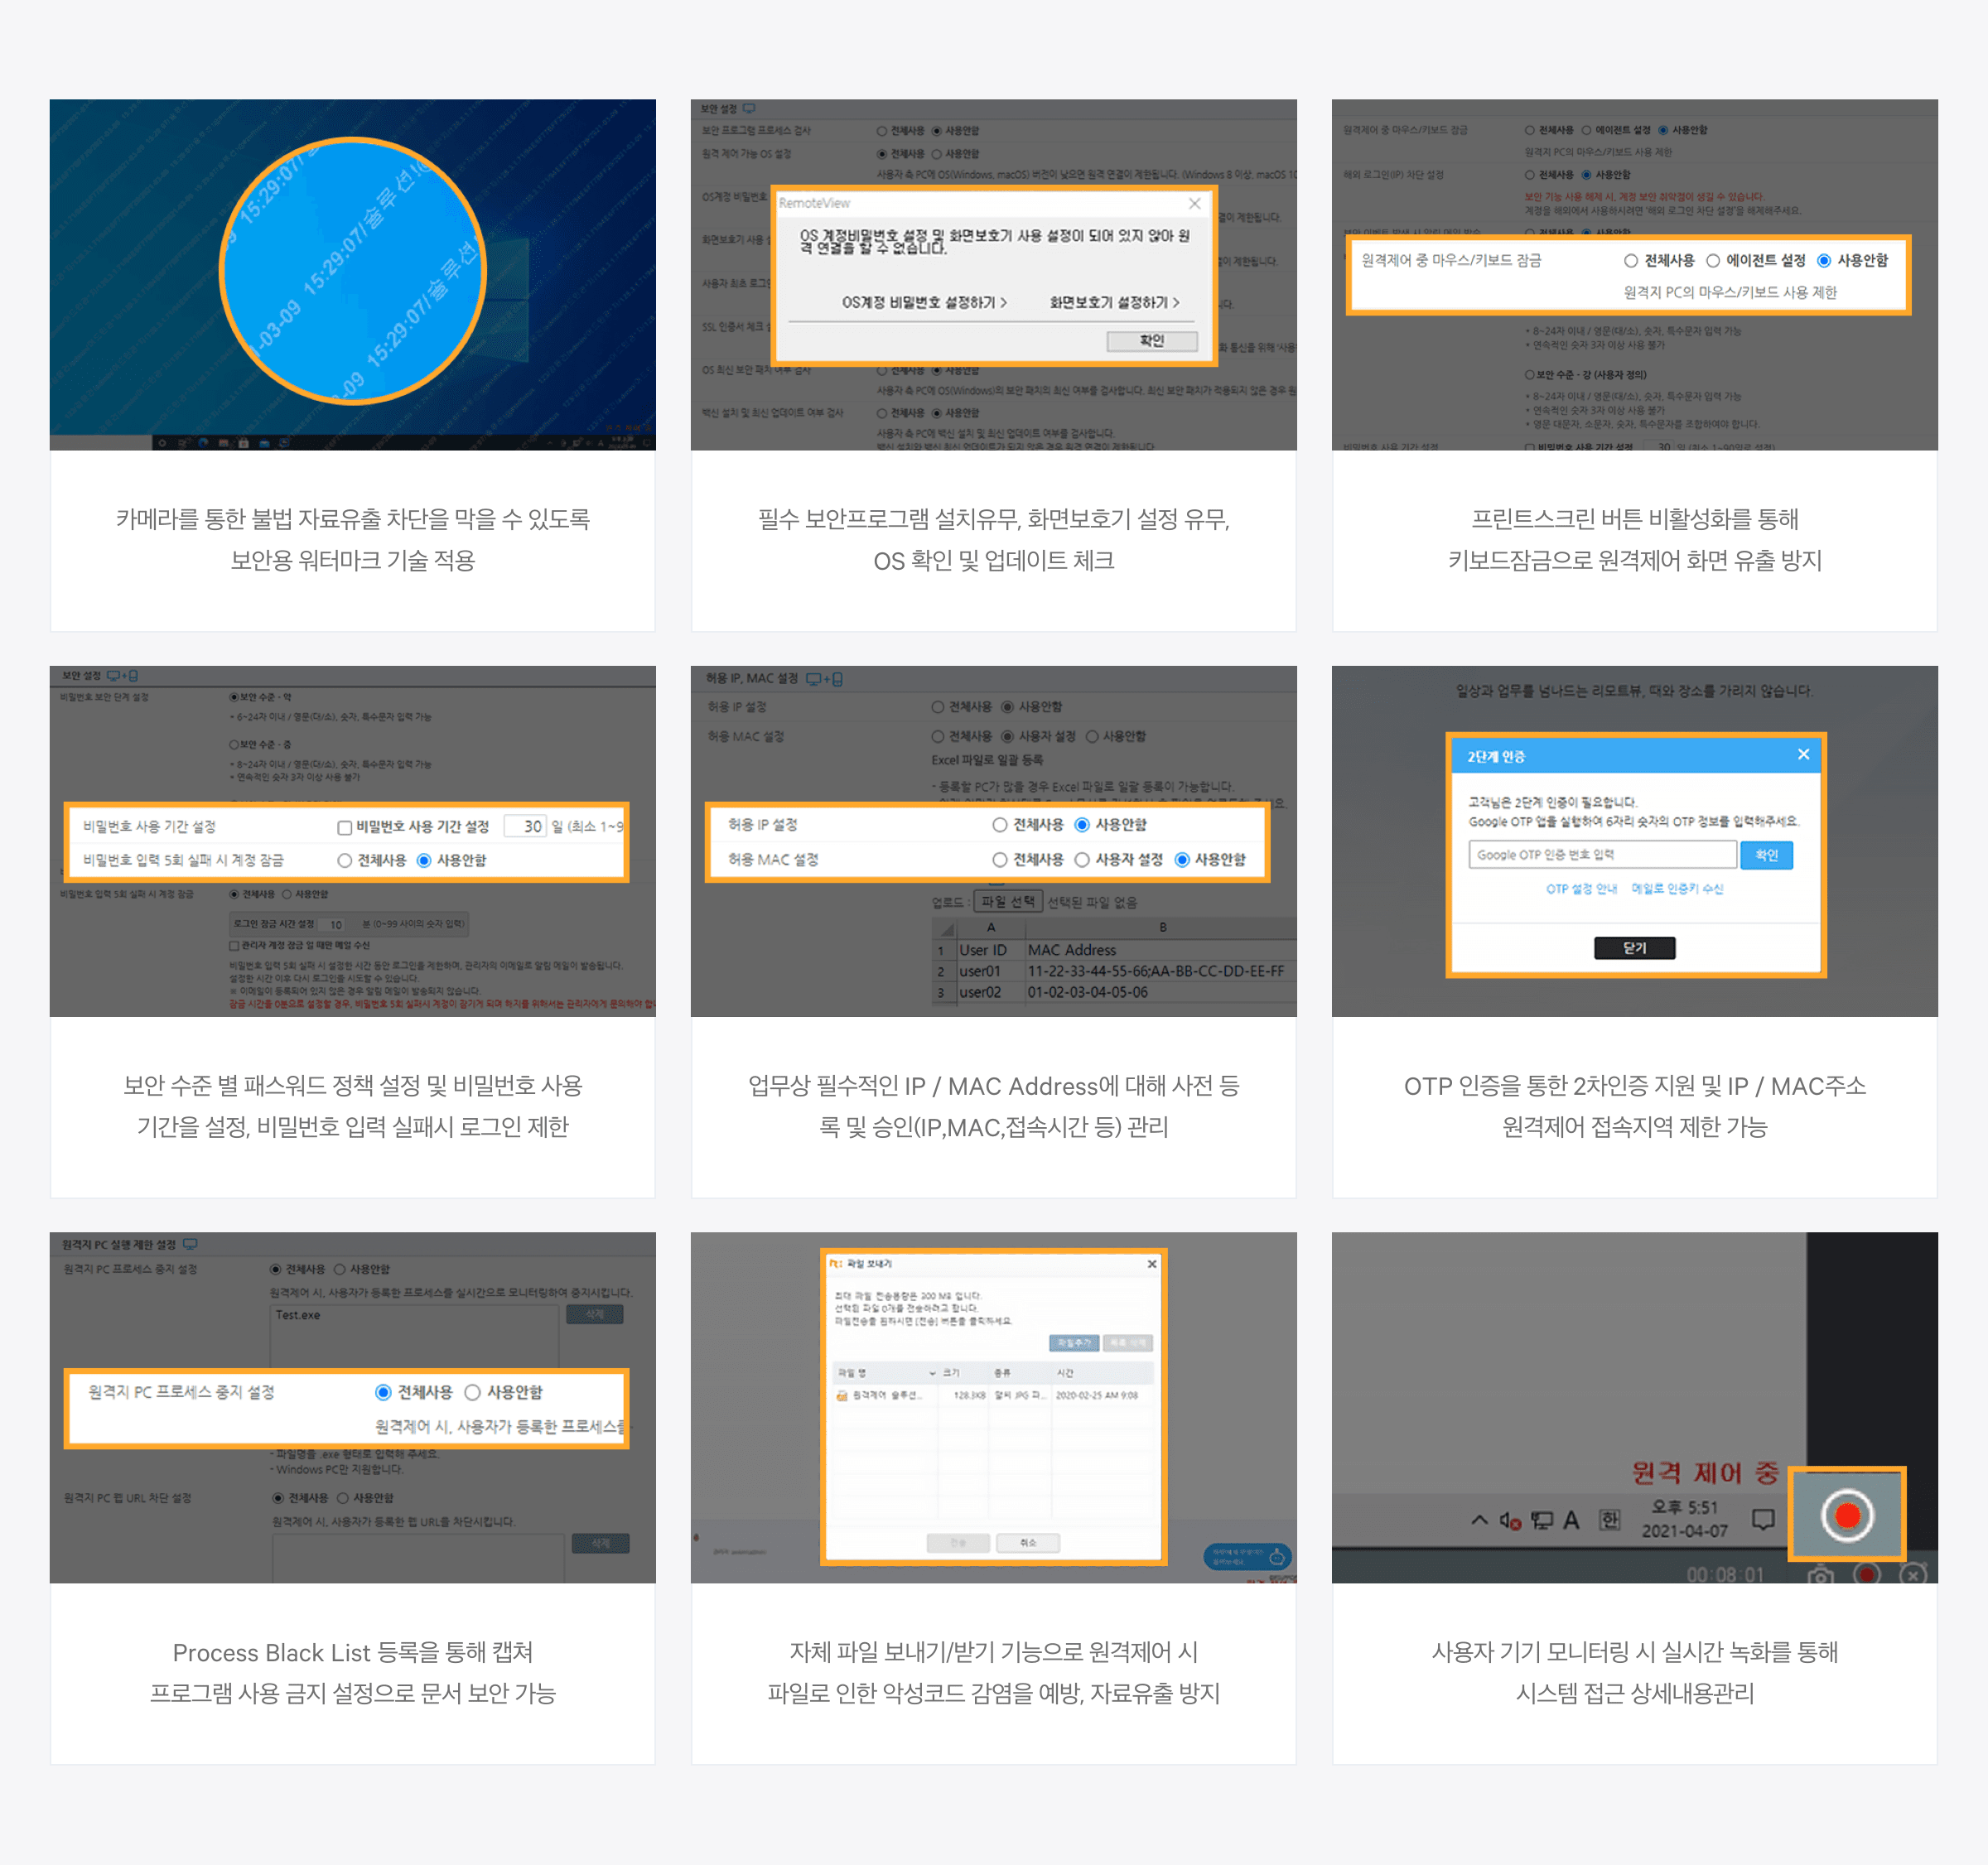Check the 비밀번호 사용 기간 설정 checkbox
The height and width of the screenshot is (1865, 1988).
344,827
